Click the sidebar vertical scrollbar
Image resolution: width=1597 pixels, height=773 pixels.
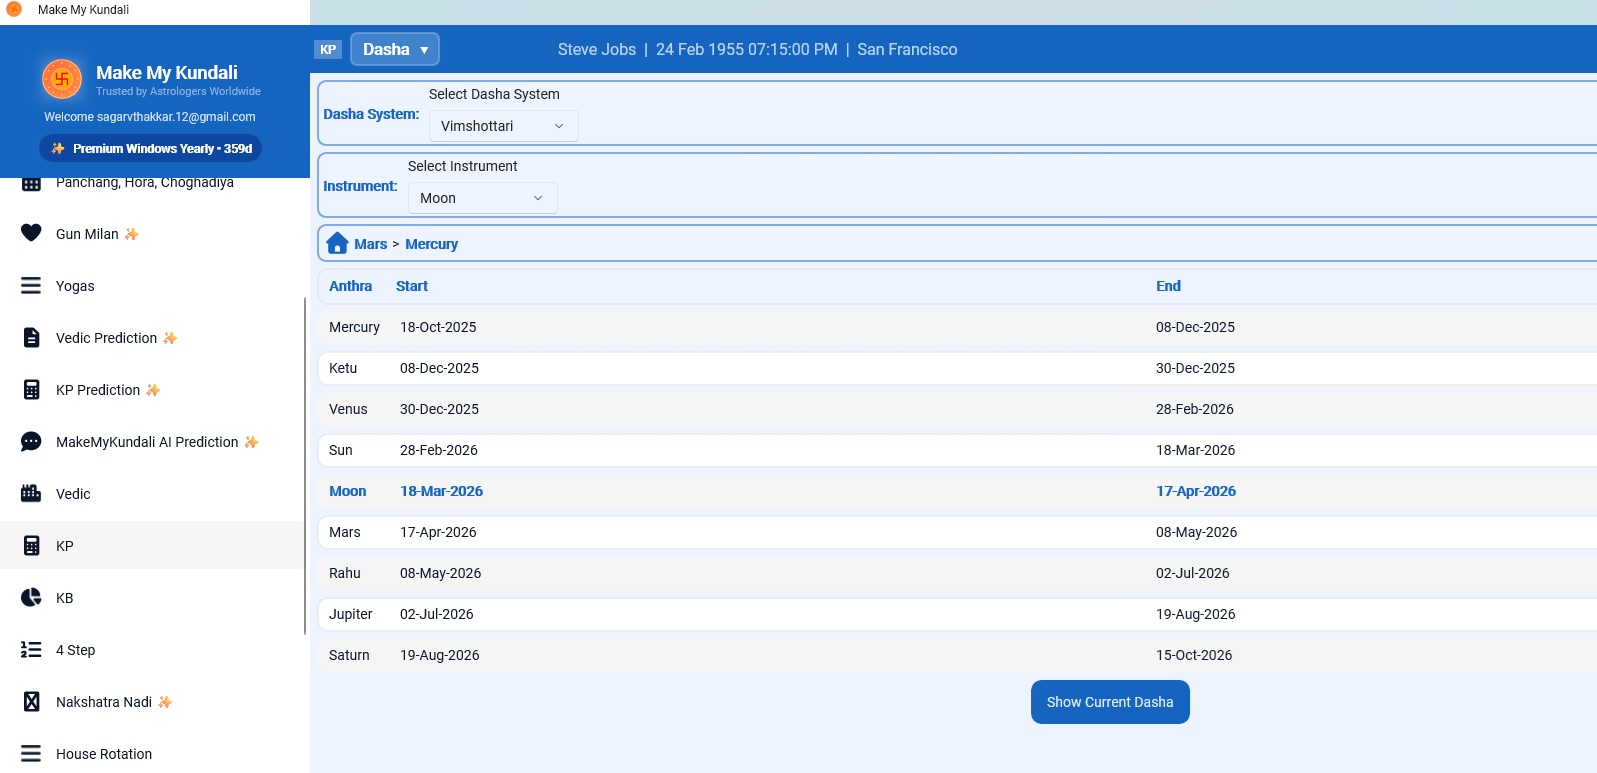[304, 466]
